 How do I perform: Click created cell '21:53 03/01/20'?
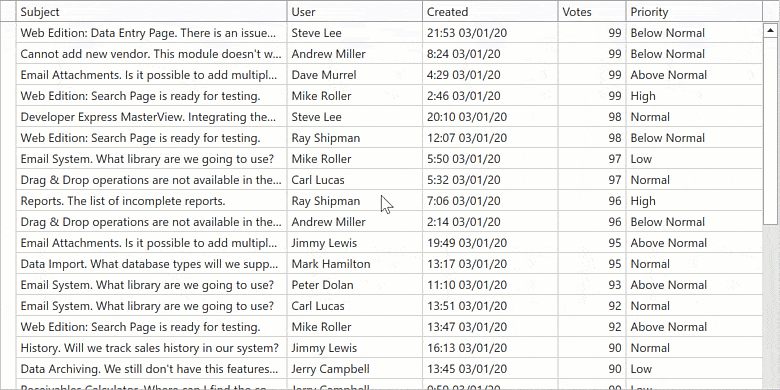click(x=490, y=33)
